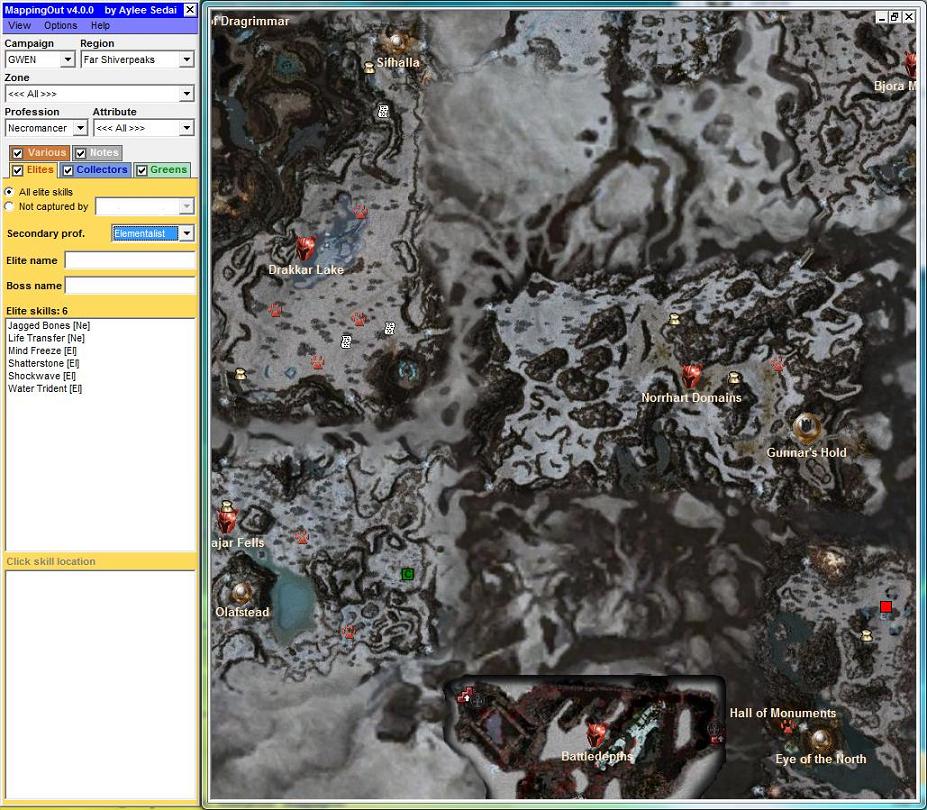Click the collector icon southwest of Drakkar Lake
This screenshot has width=927, height=810.
click(240, 374)
